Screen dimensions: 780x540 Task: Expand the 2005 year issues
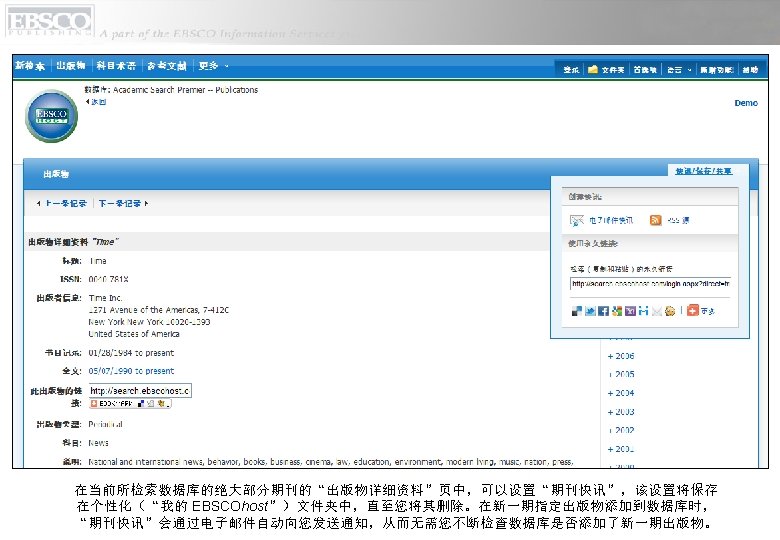621,374
